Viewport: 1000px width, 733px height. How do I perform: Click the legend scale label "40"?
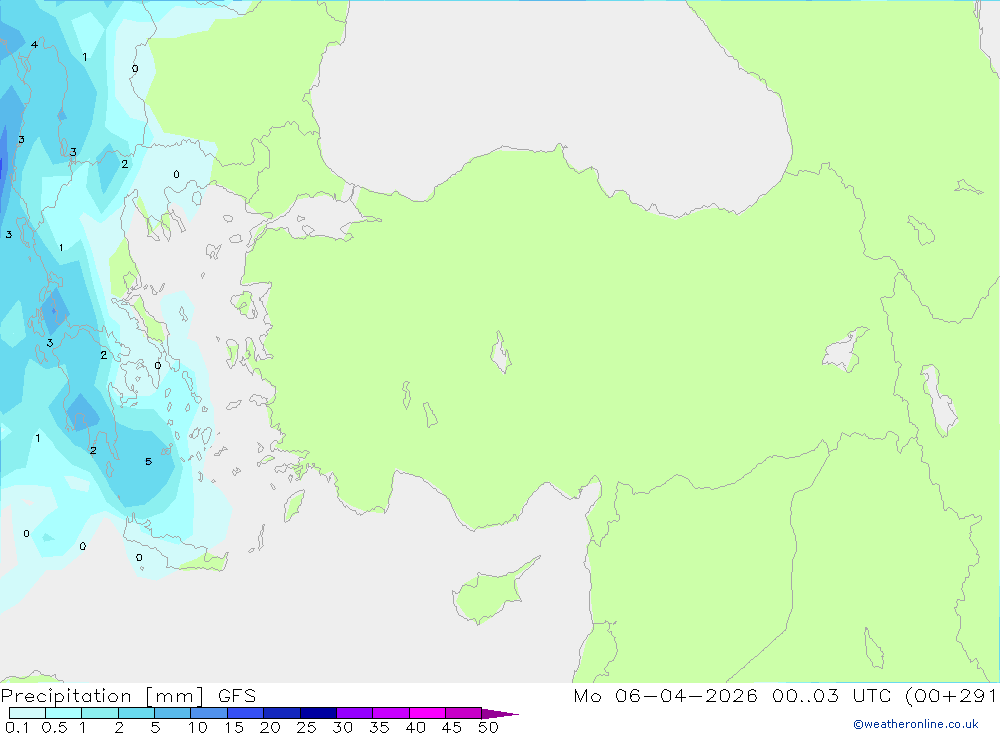click(x=416, y=727)
